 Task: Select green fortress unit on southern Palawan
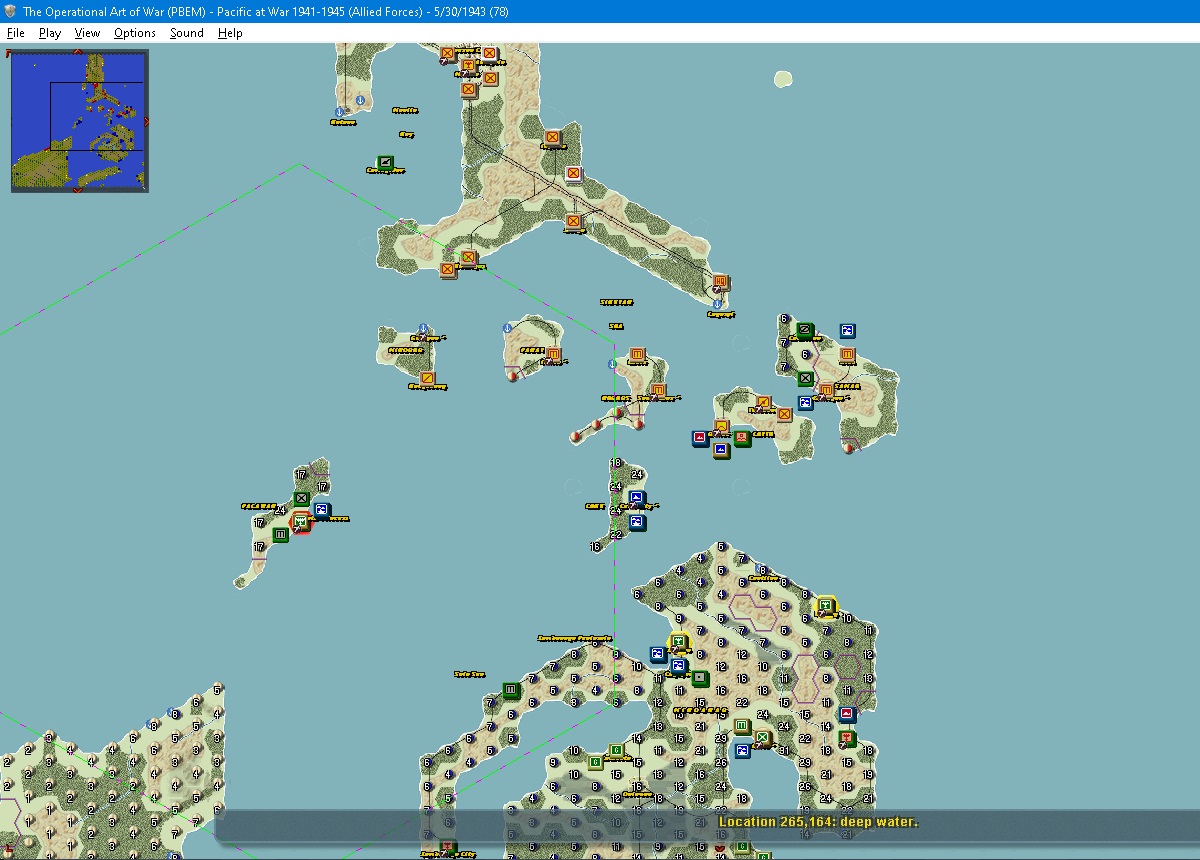tap(281, 535)
